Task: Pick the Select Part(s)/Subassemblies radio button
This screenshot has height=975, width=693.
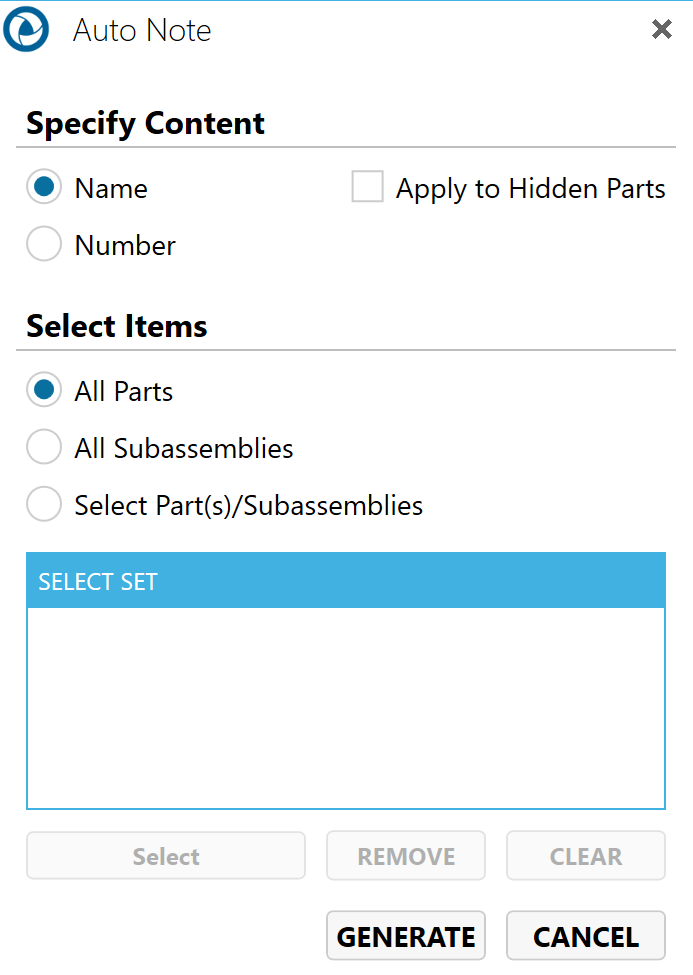Action: click(44, 505)
